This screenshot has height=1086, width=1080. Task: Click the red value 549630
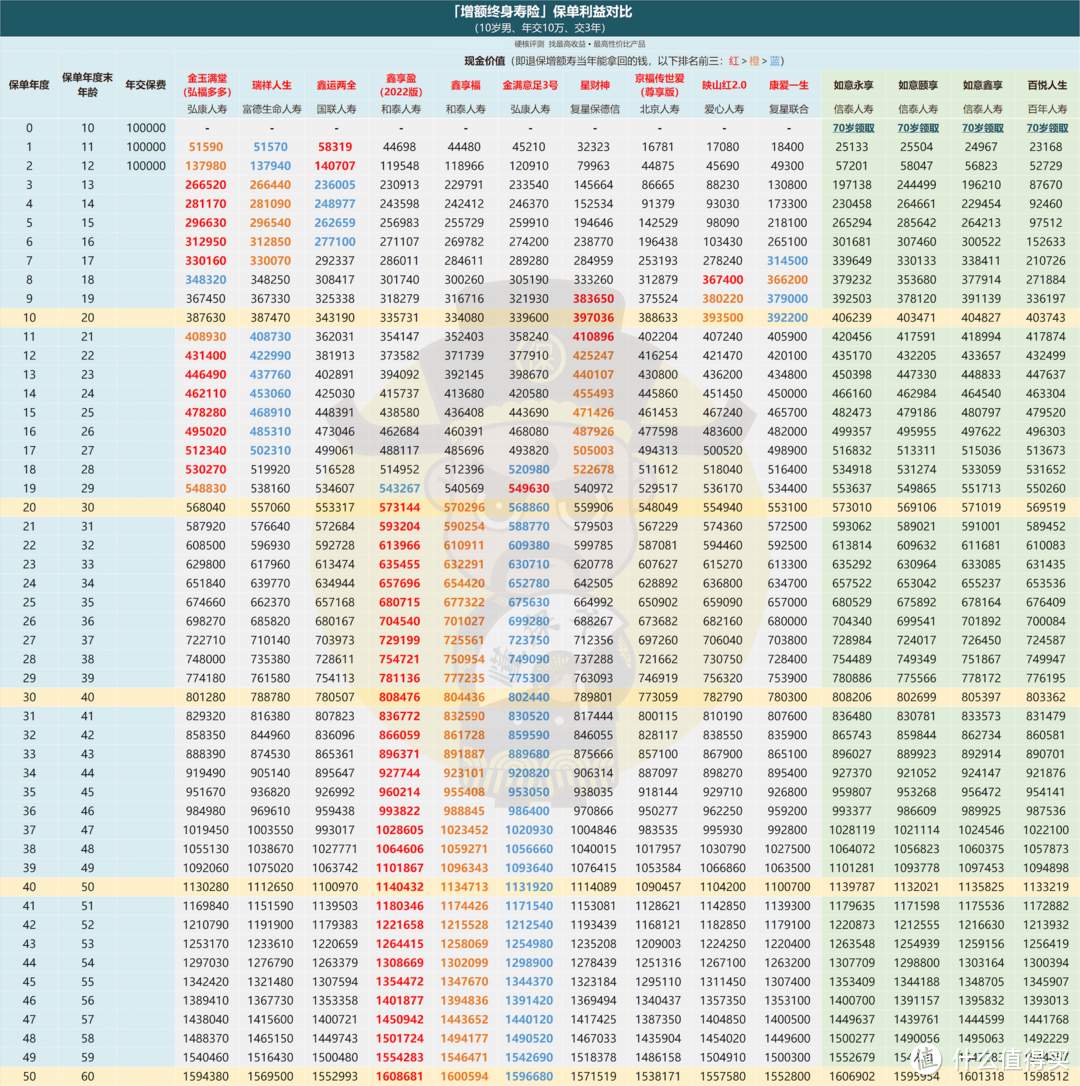pyautogui.click(x=529, y=488)
